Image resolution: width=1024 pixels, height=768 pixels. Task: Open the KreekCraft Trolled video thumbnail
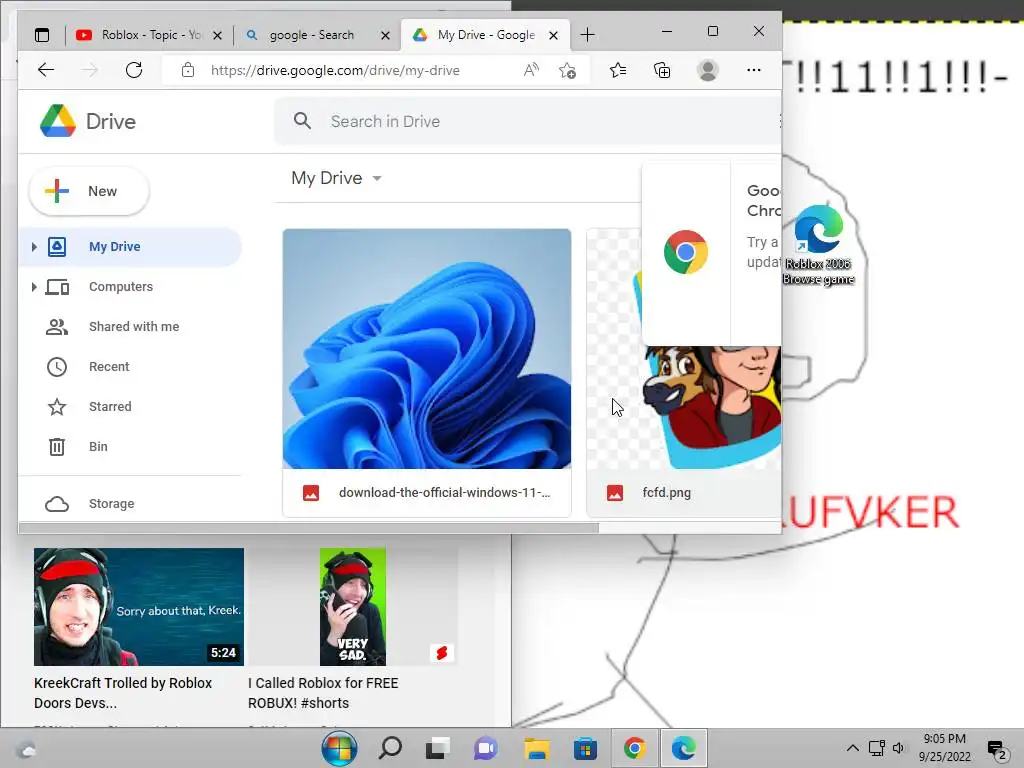(x=139, y=607)
